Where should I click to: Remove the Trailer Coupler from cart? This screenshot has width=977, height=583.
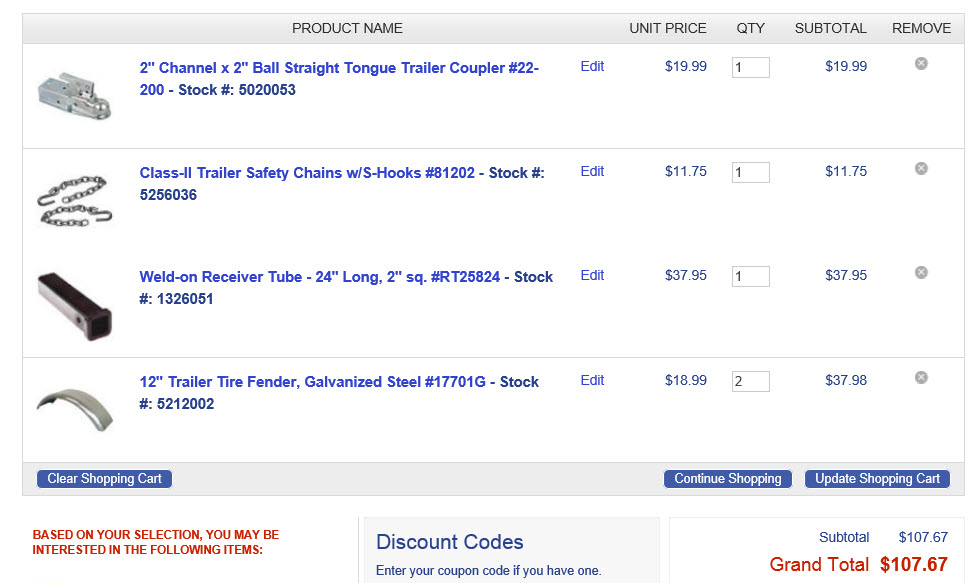tap(921, 64)
